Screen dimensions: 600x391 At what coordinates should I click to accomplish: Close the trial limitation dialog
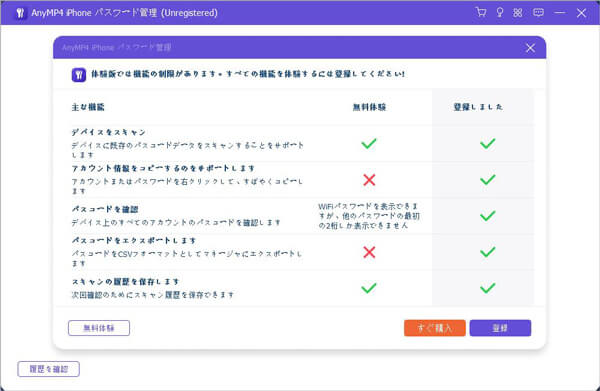[530, 48]
